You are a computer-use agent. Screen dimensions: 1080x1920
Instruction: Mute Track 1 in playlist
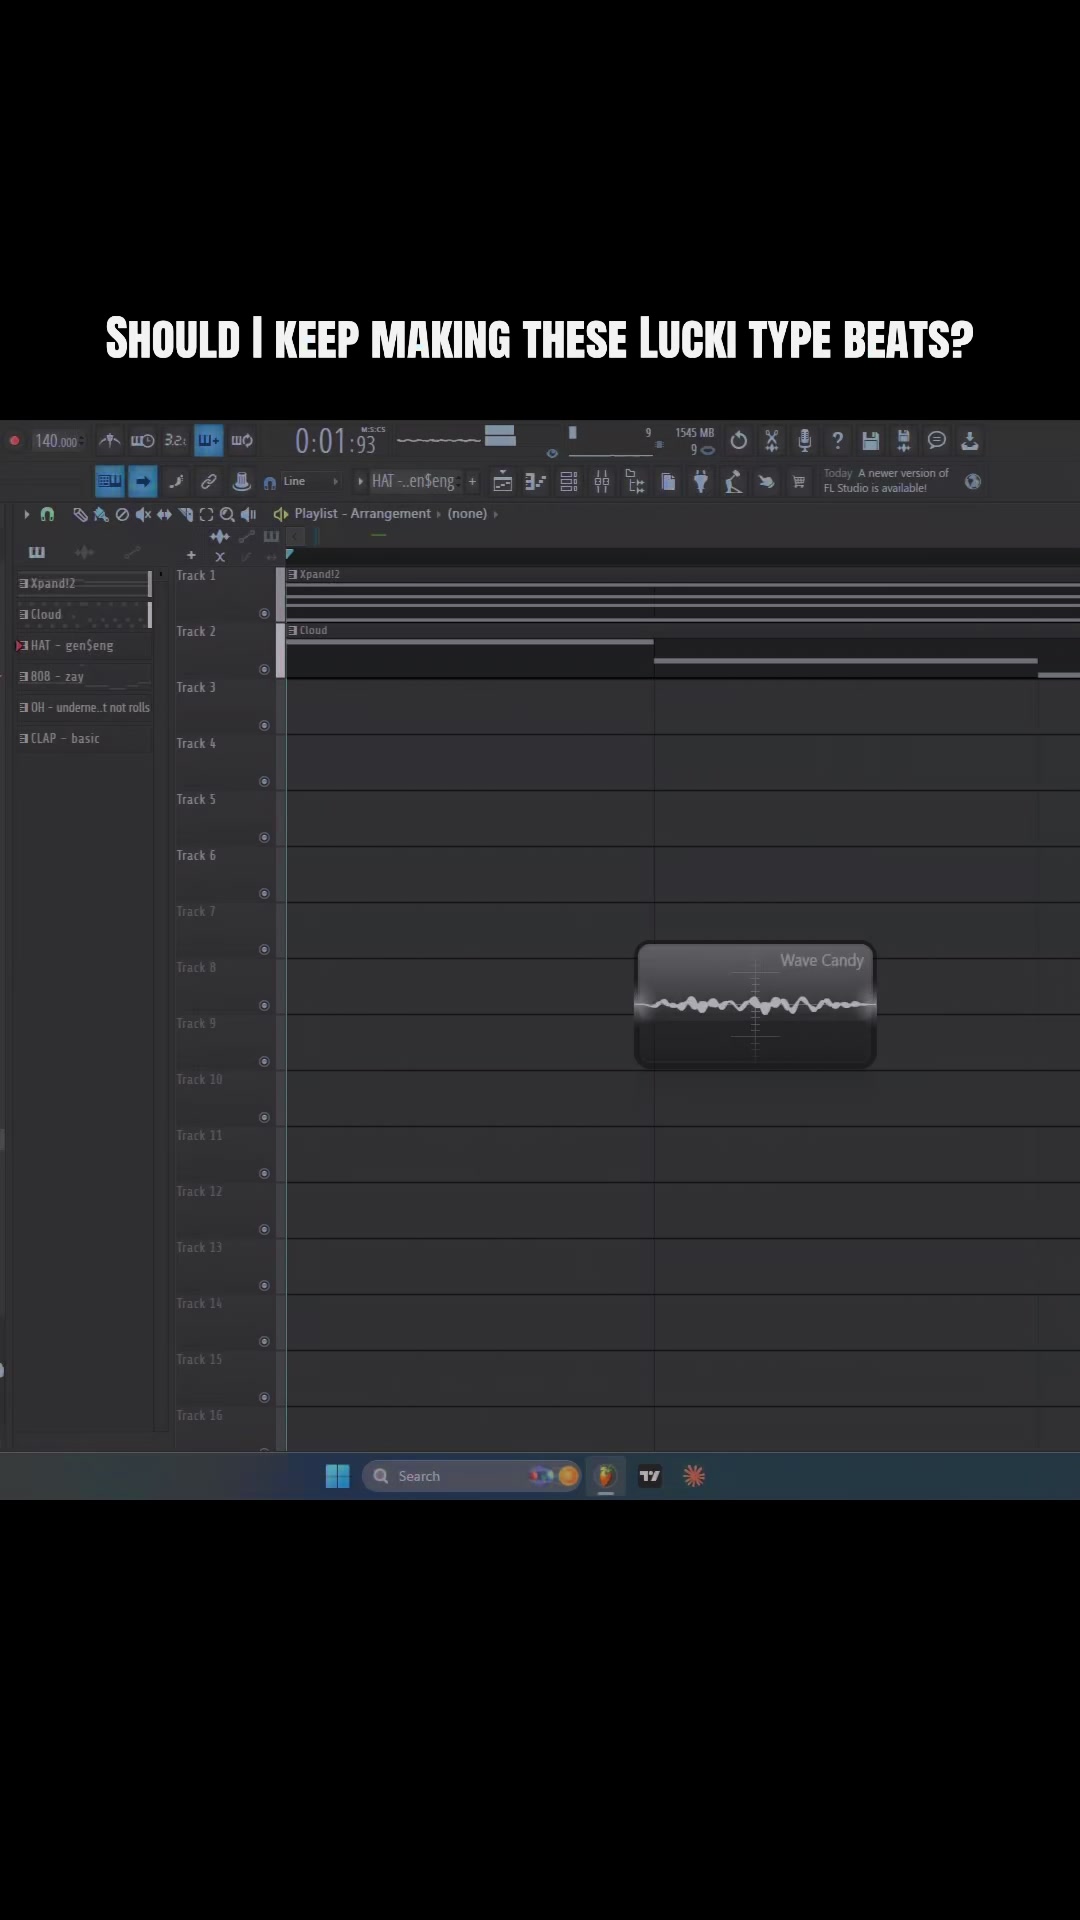pyautogui.click(x=264, y=613)
